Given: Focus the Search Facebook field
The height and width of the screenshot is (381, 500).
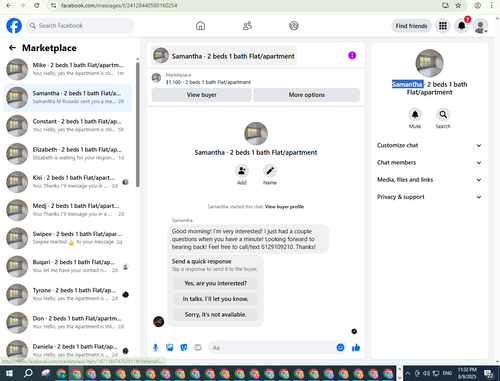Looking at the screenshot, I should click(80, 26).
